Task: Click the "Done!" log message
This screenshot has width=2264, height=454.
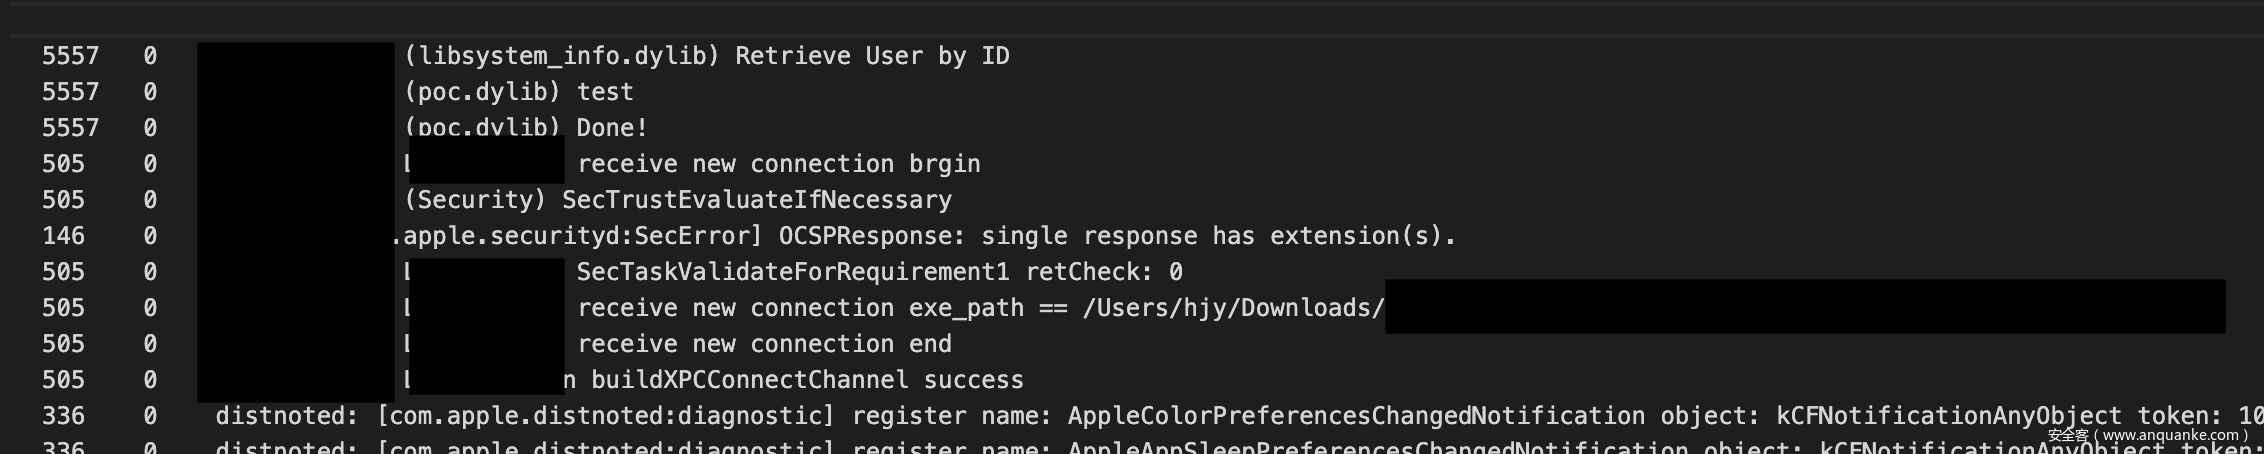Action: click(x=612, y=128)
